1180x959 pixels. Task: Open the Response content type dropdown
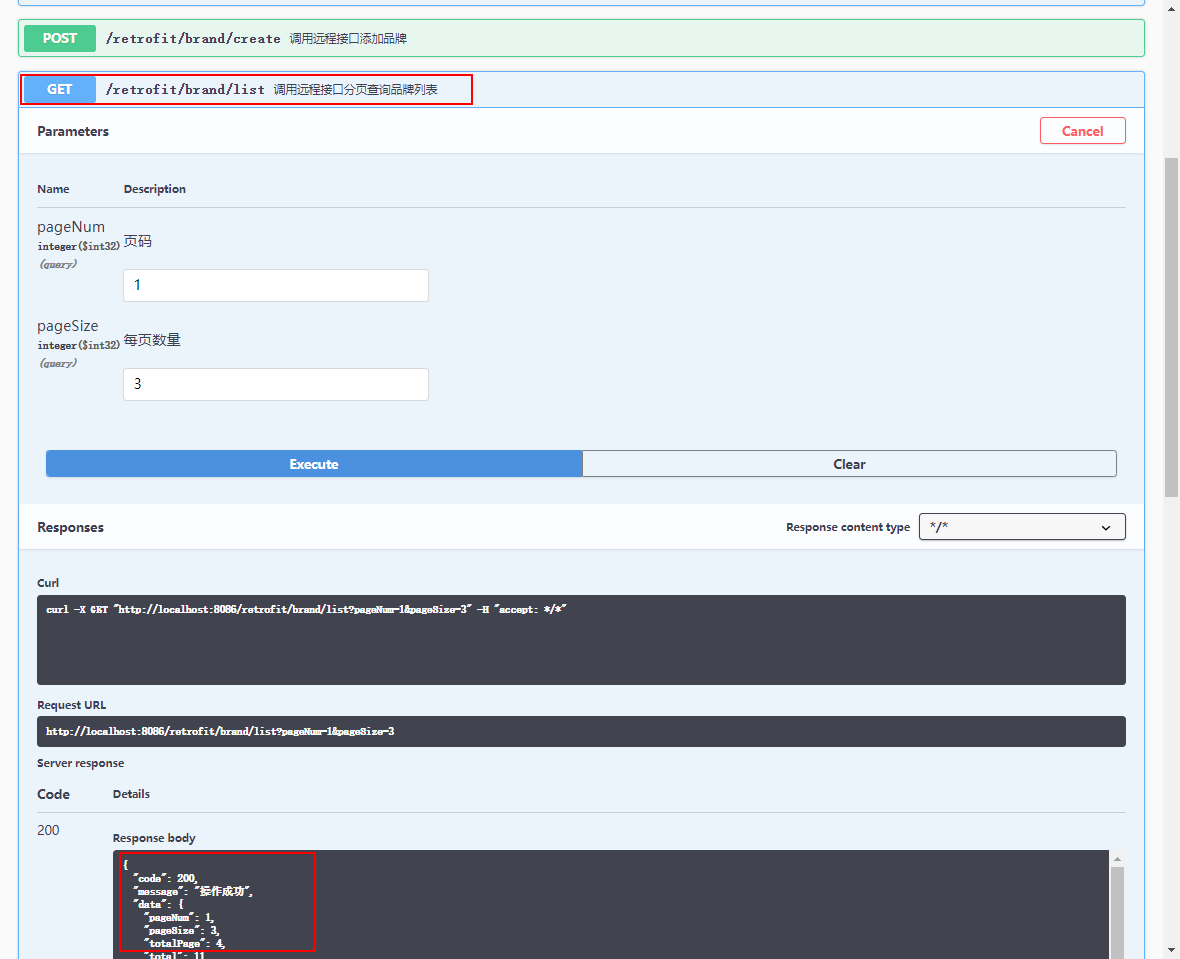tap(1022, 527)
